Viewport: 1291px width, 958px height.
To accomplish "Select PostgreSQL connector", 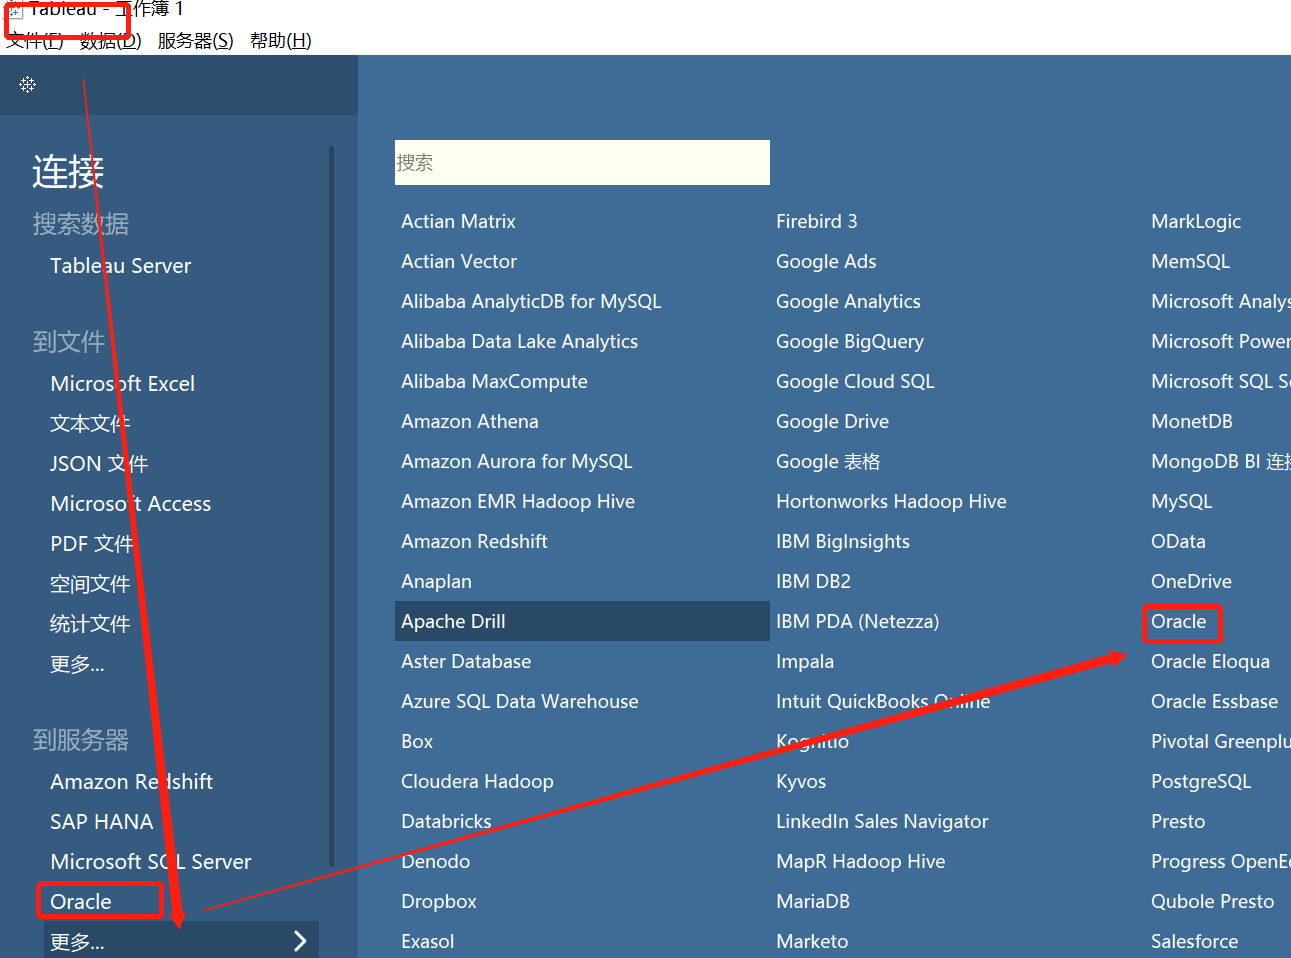I will click(1202, 781).
